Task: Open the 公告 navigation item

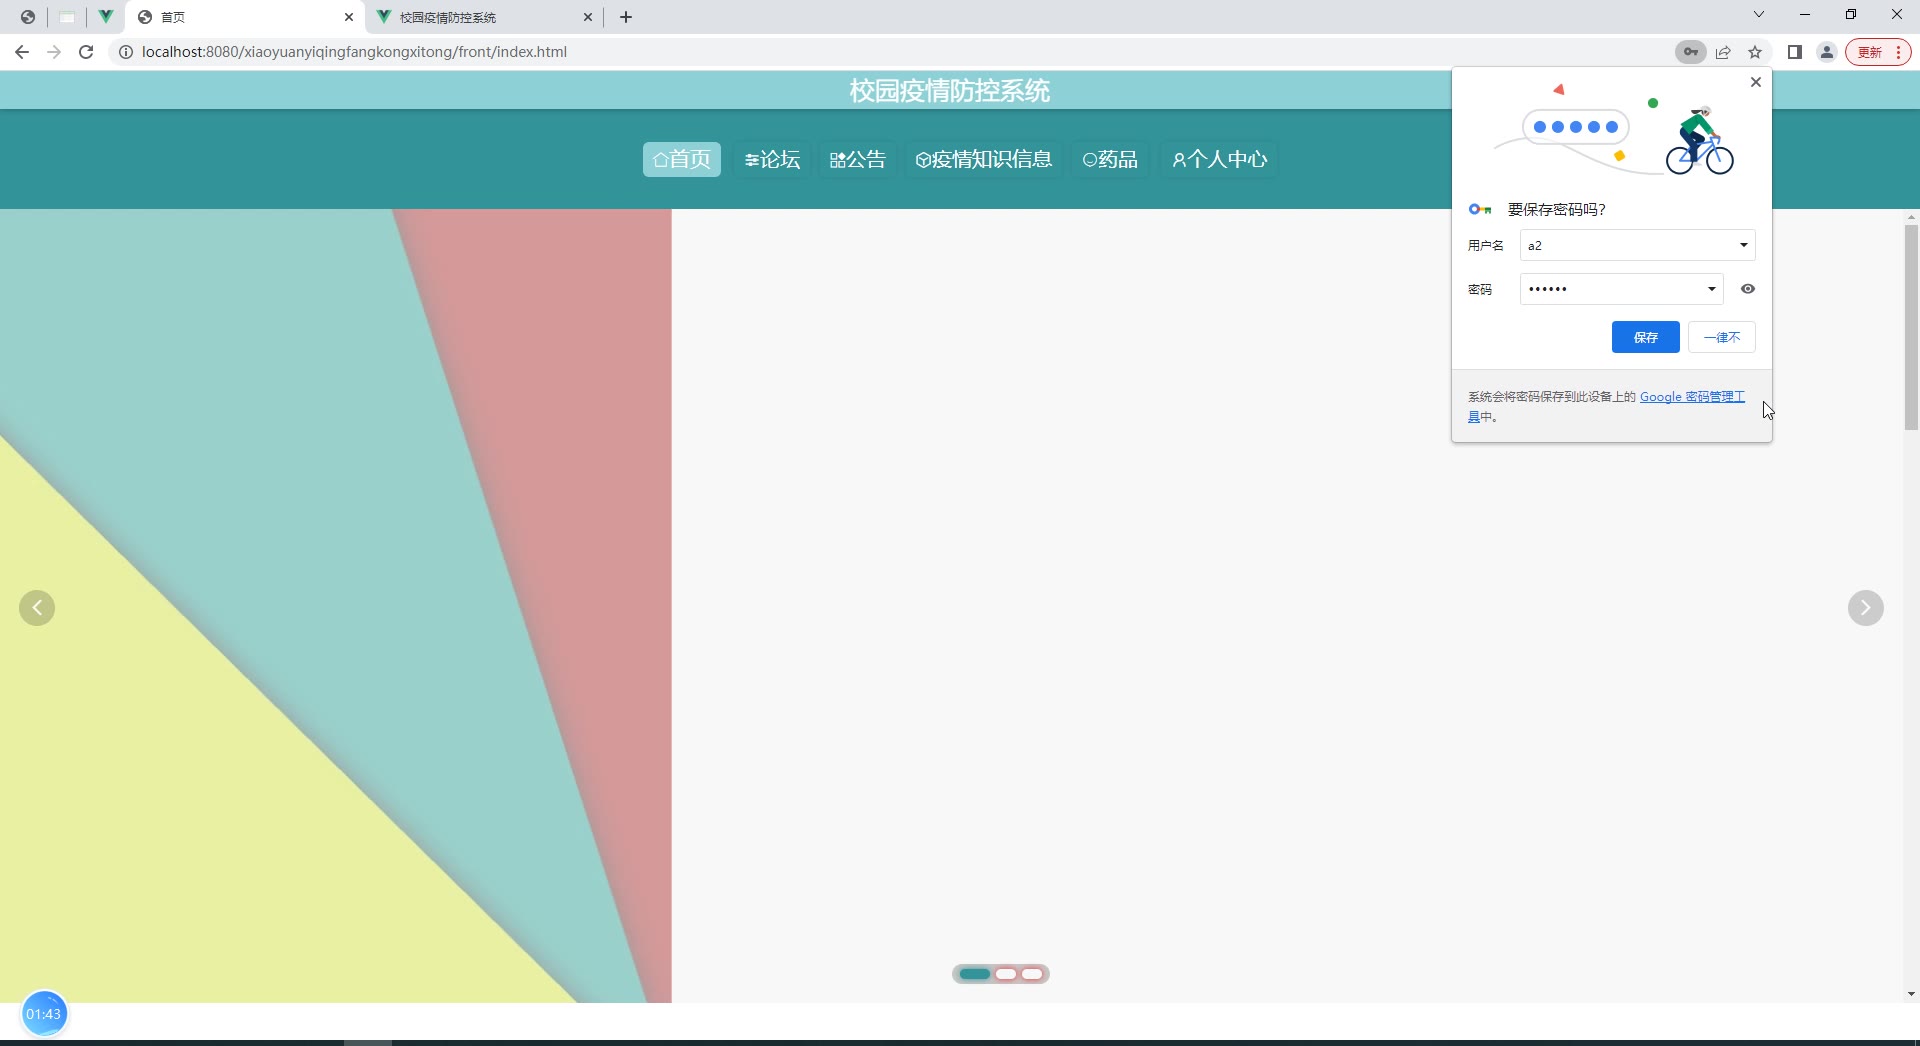Action: [858, 159]
